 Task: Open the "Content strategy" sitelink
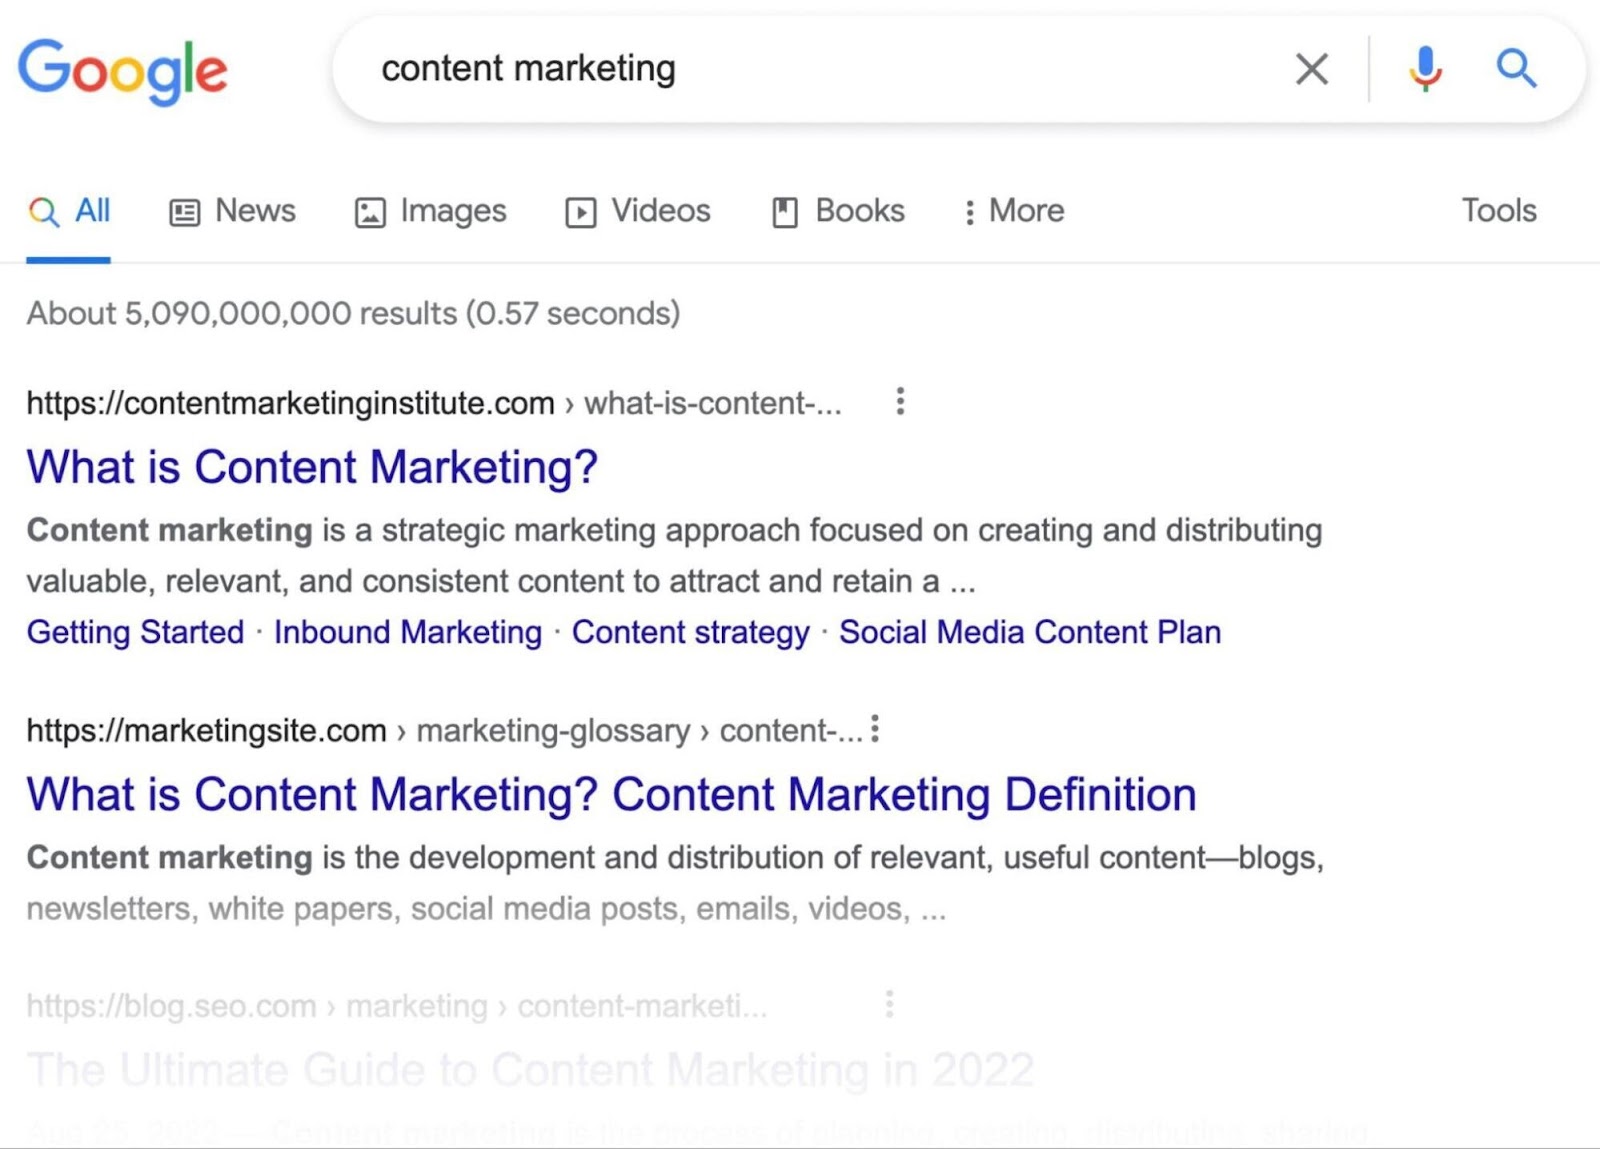pyautogui.click(x=690, y=632)
